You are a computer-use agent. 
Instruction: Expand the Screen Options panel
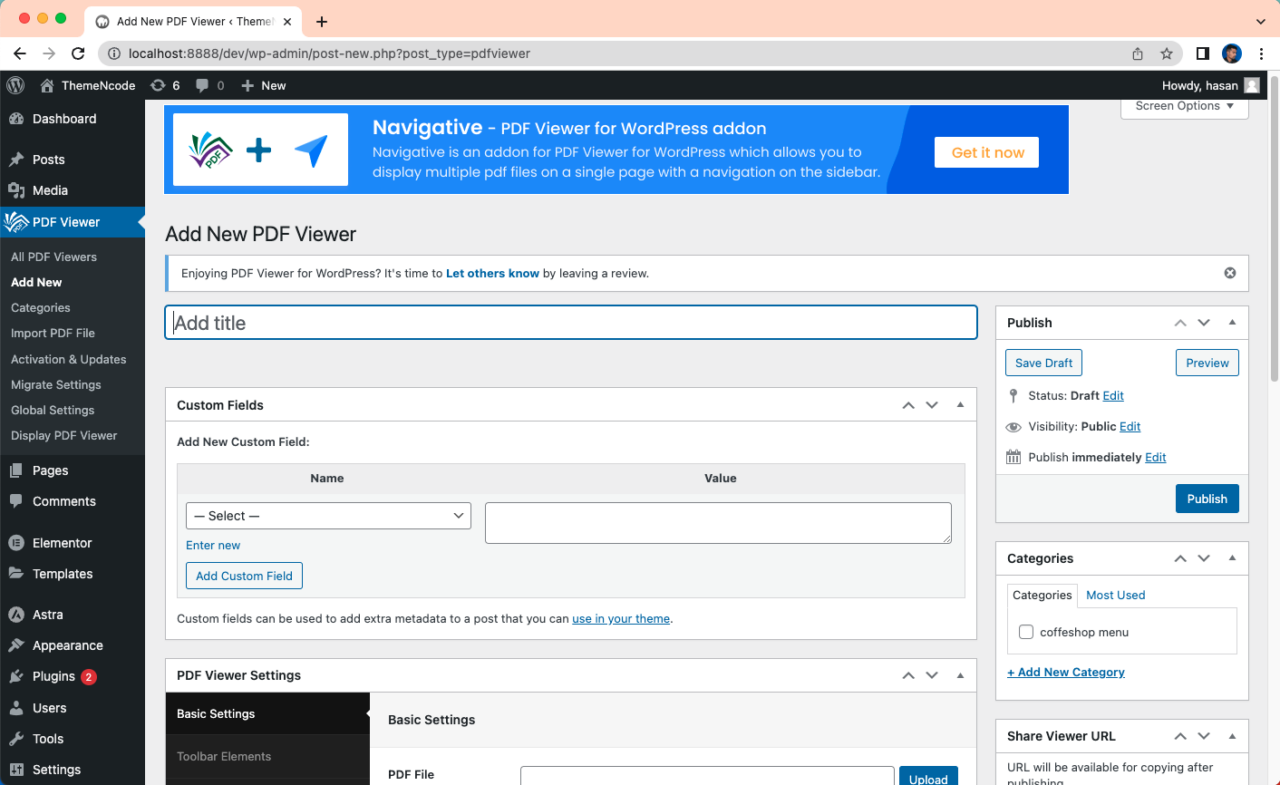pos(1184,106)
